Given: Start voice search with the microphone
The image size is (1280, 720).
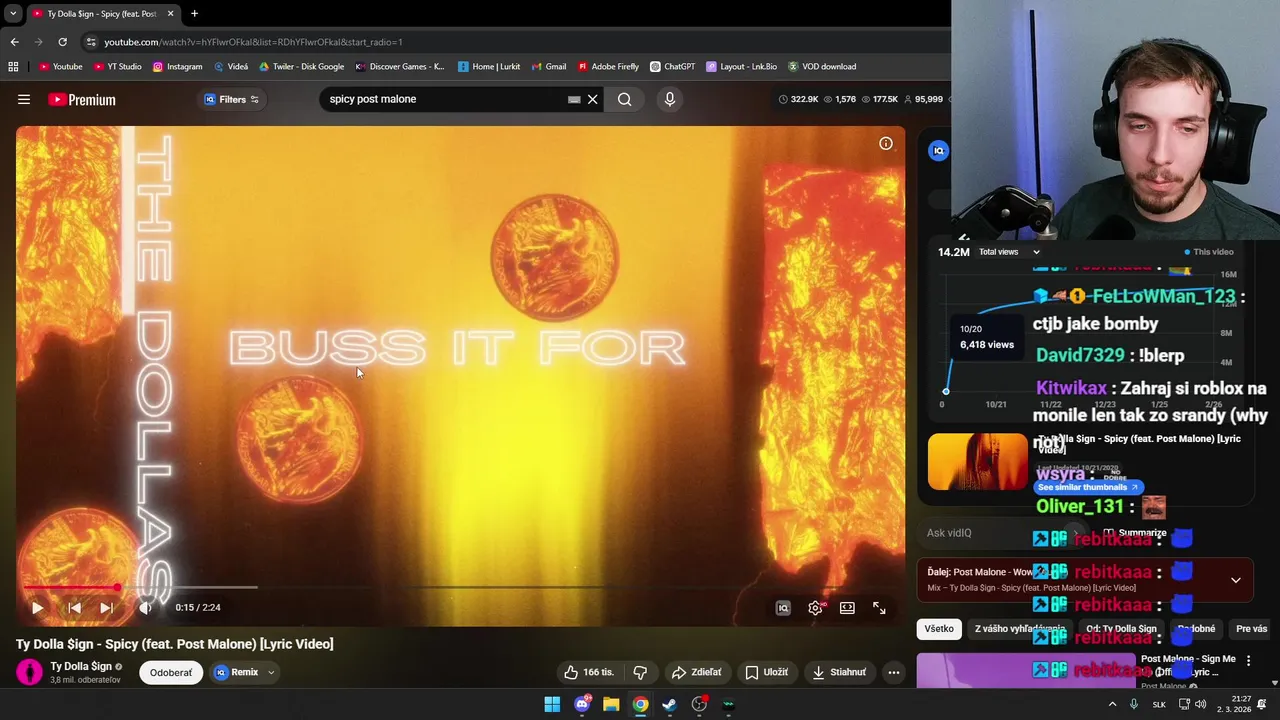Looking at the screenshot, I should coord(670,99).
